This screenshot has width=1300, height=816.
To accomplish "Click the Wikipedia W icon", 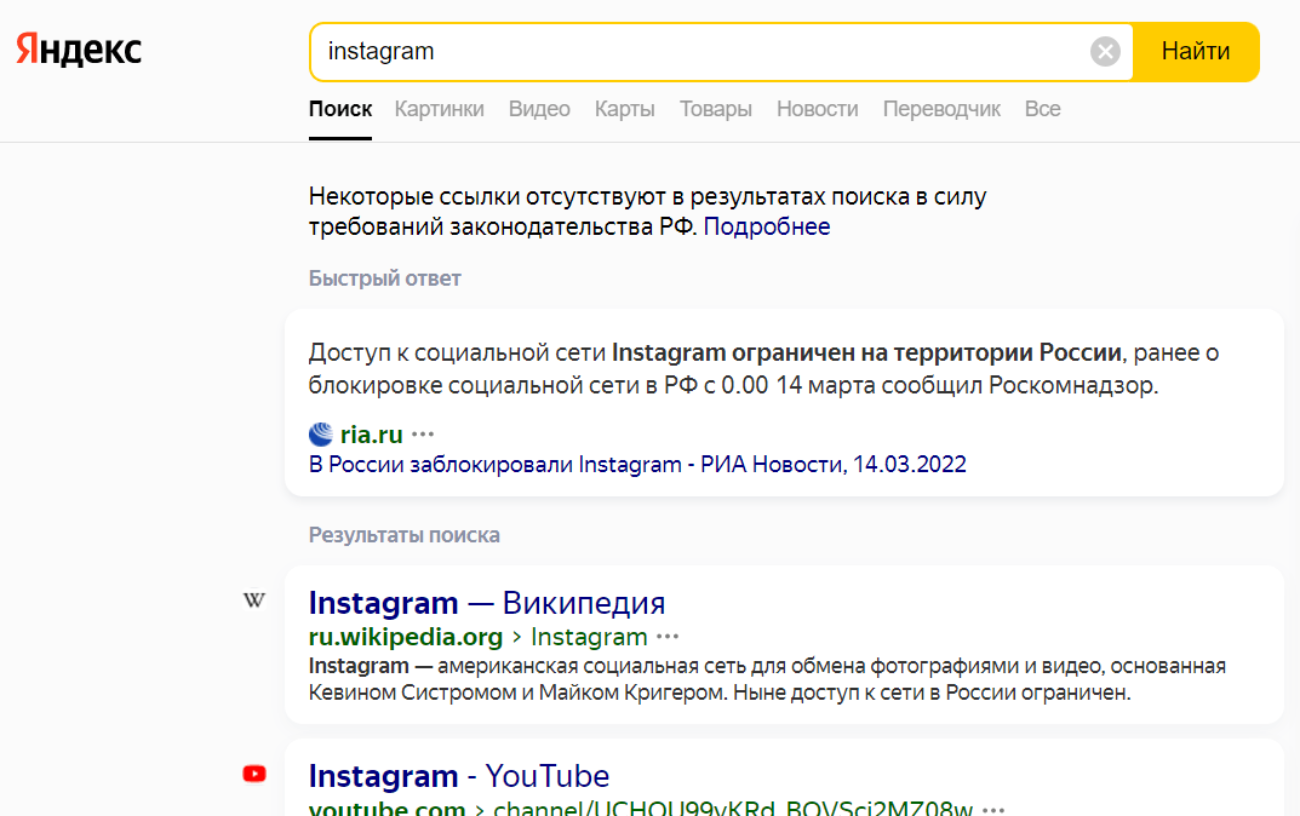I will coord(254,599).
